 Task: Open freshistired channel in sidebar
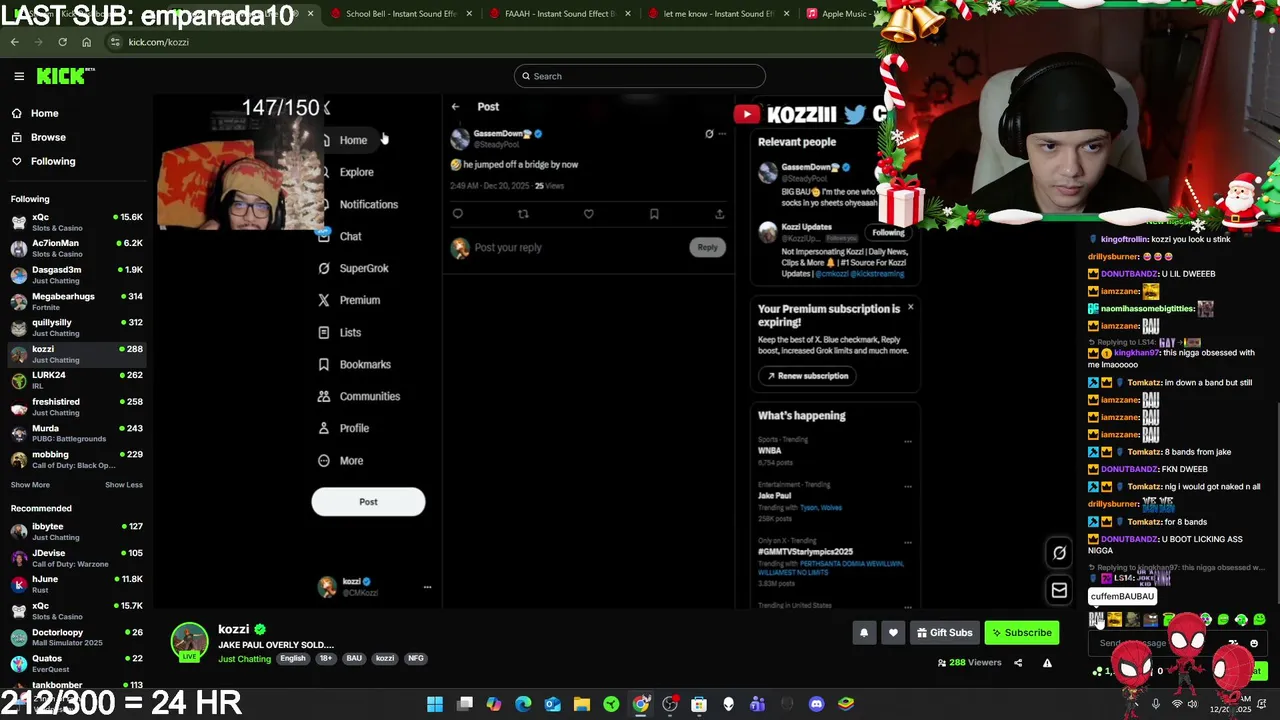coord(76,407)
